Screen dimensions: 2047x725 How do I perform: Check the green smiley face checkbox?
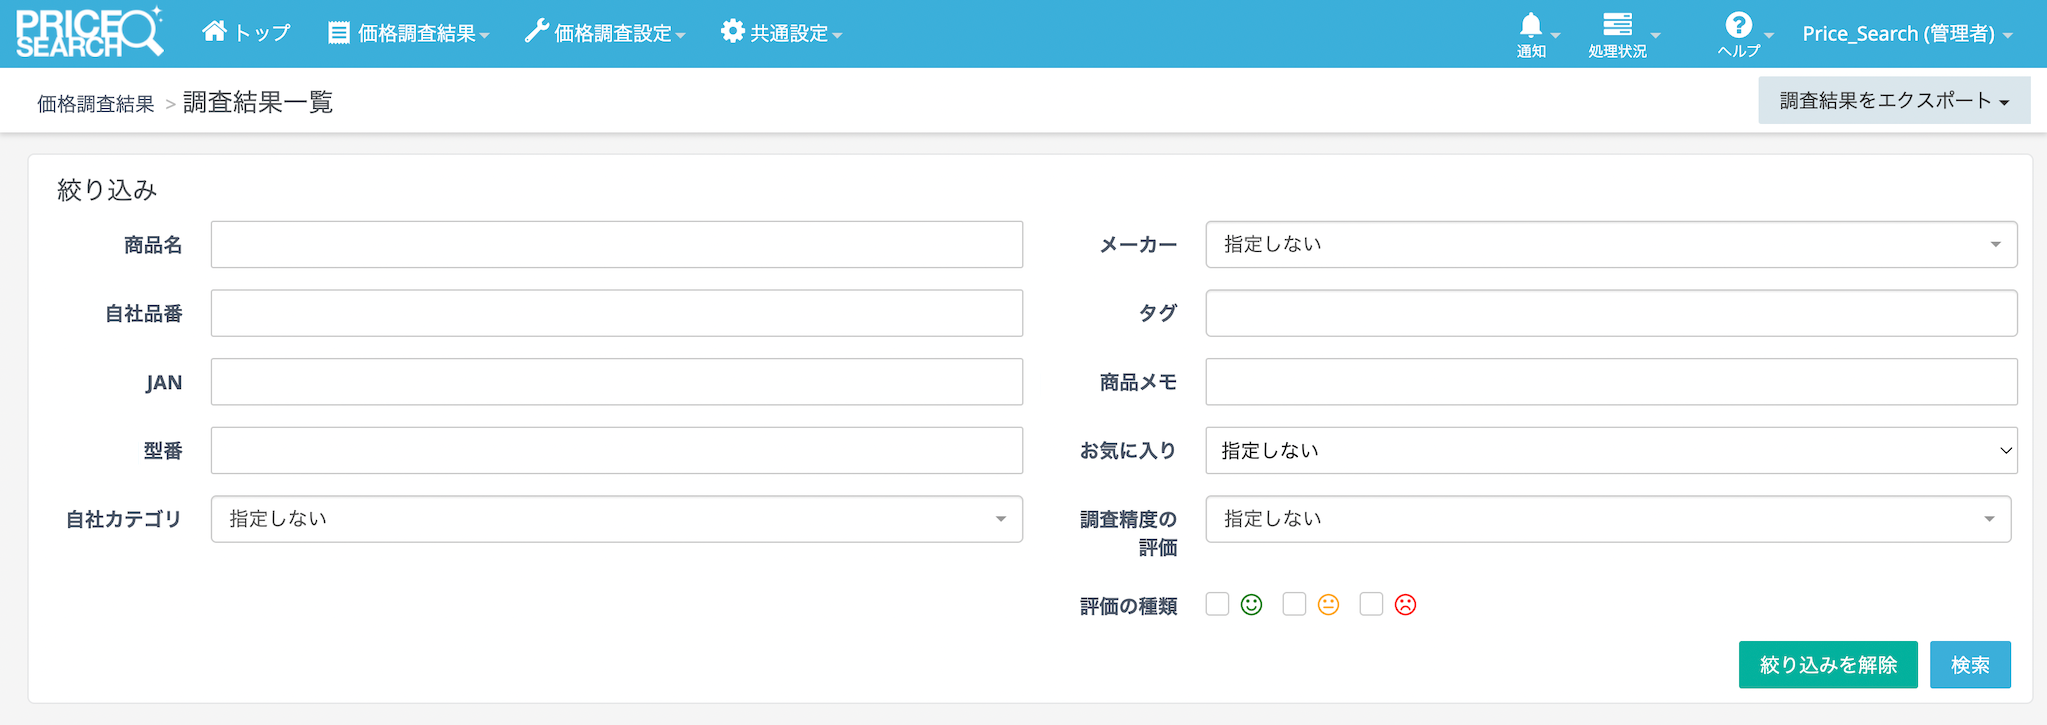point(1217,604)
